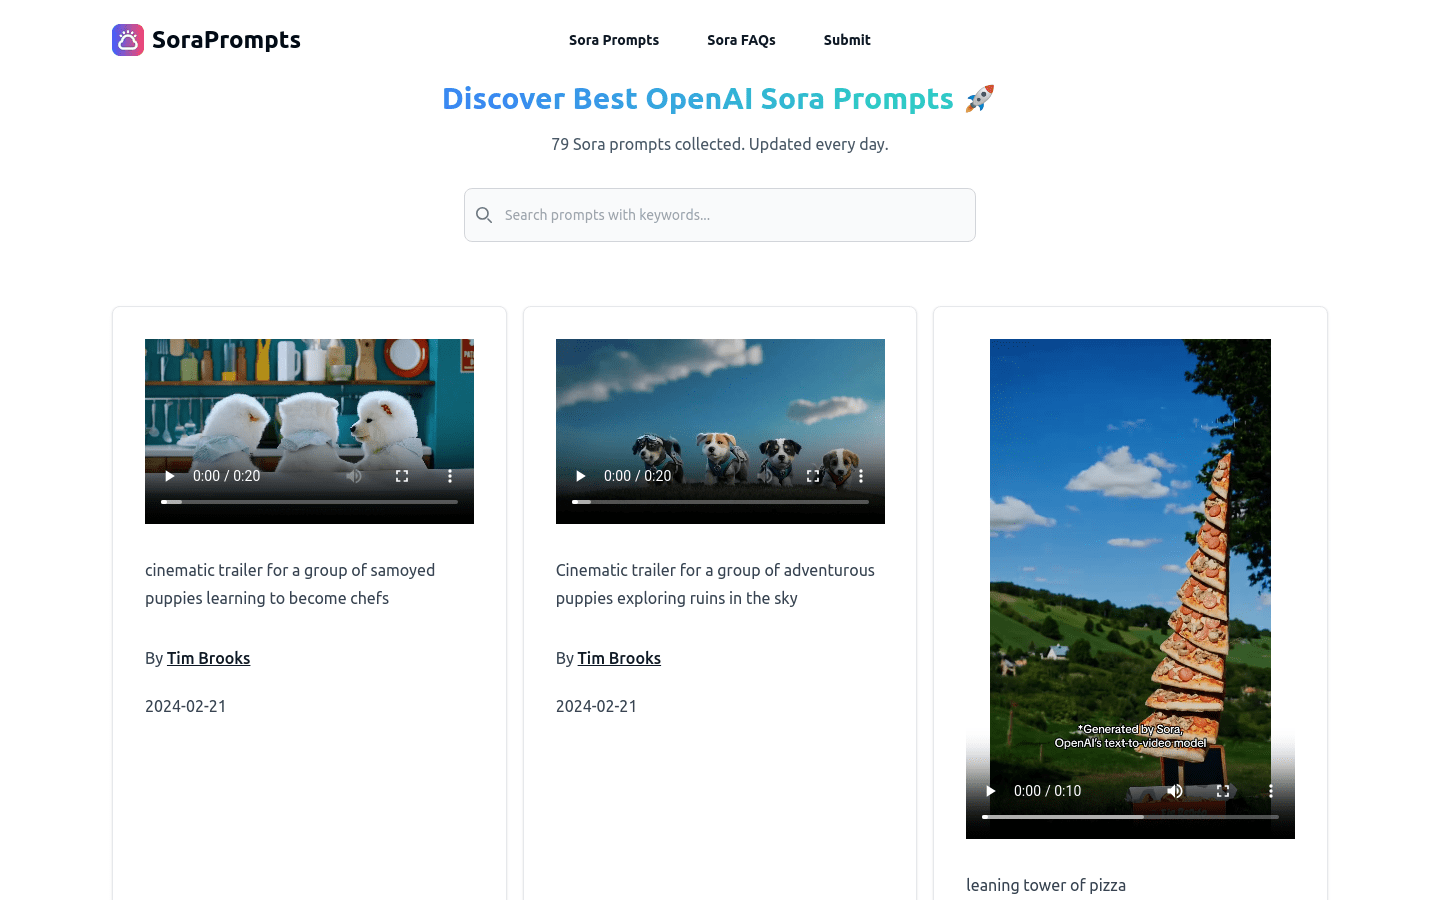Seek on the samoyed puppies video progress bar
Screen dimensions: 1440x900
pos(309,502)
